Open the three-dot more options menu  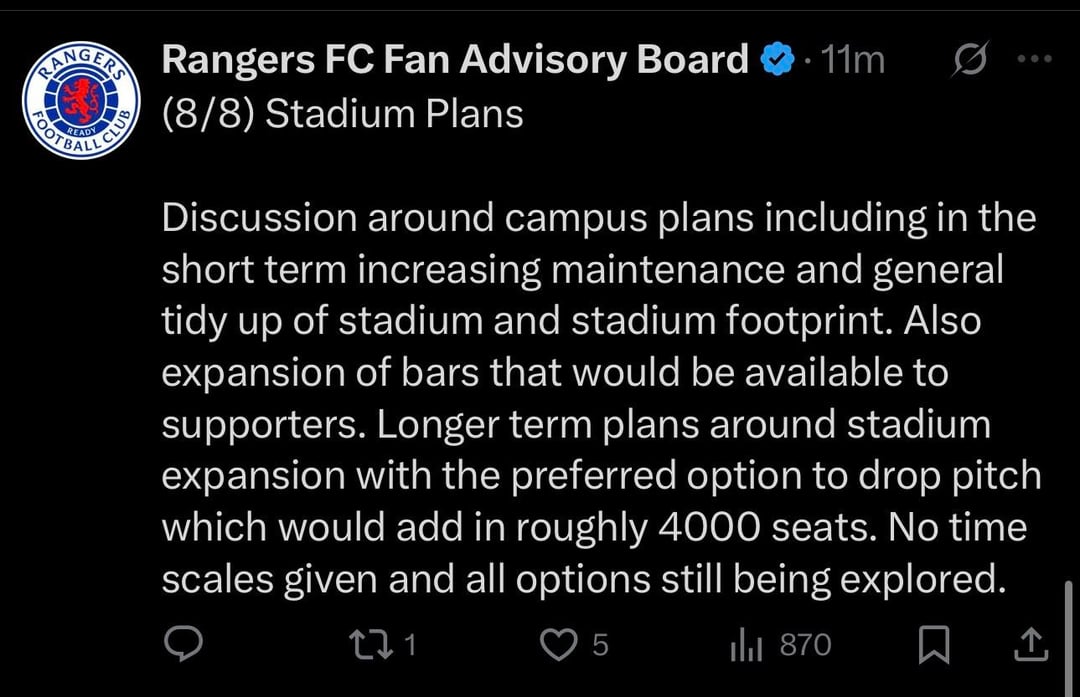1034,60
